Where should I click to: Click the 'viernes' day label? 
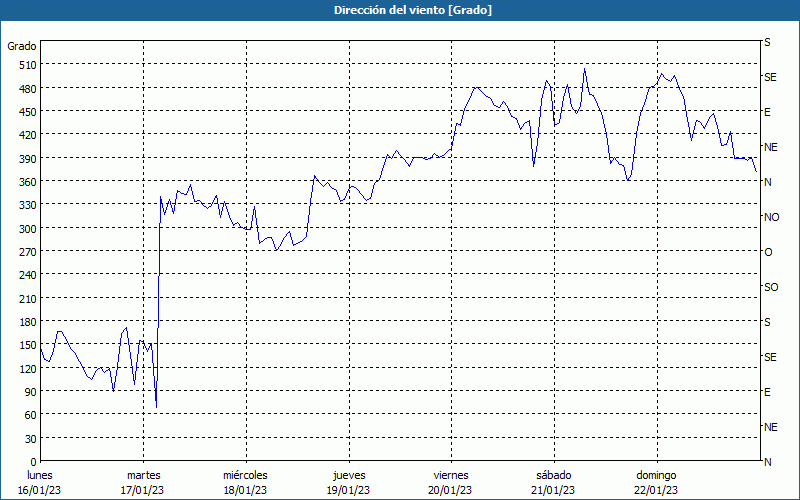click(451, 475)
